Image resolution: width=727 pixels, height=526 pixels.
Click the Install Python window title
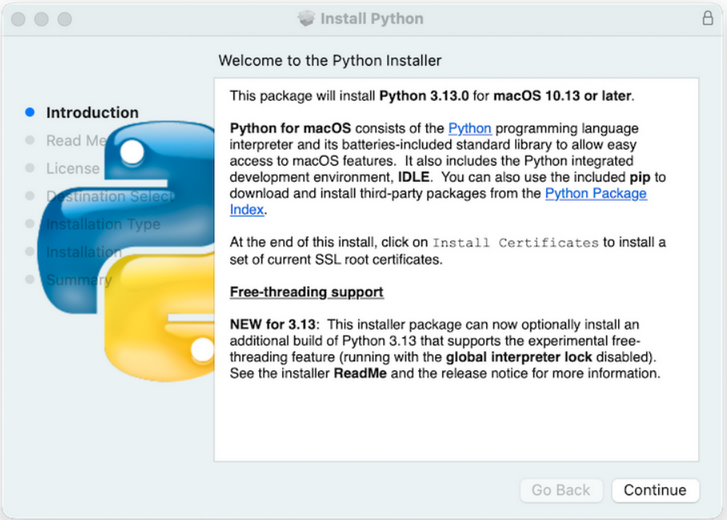pos(371,19)
